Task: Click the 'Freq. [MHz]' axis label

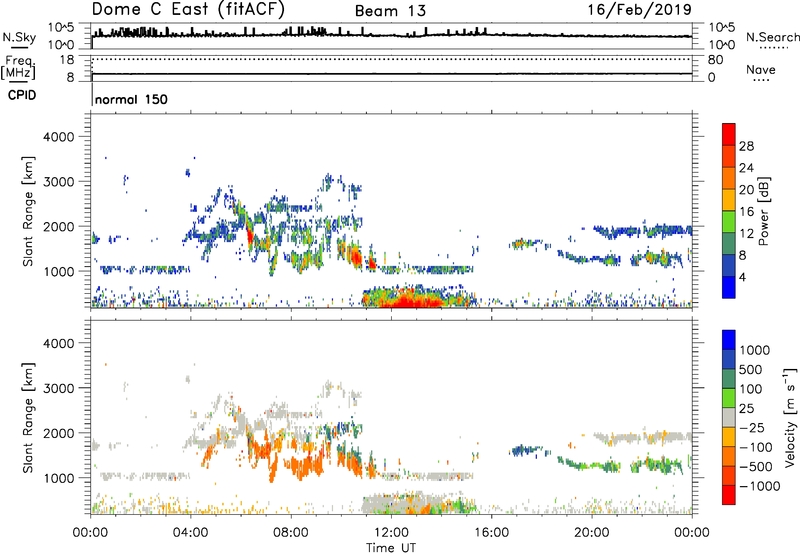Action: pyautogui.click(x=18, y=68)
